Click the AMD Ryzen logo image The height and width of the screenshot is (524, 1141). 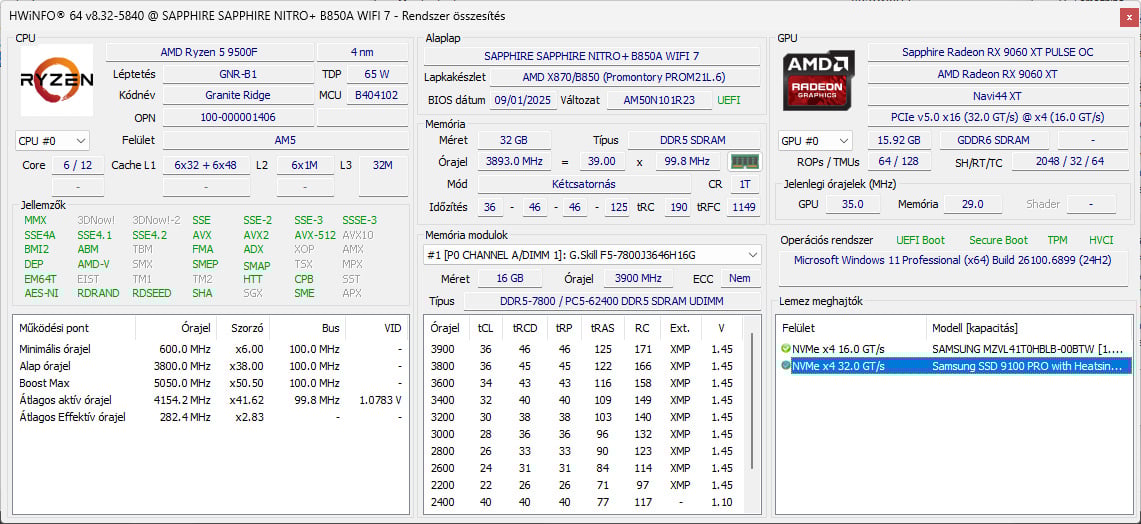[57, 80]
